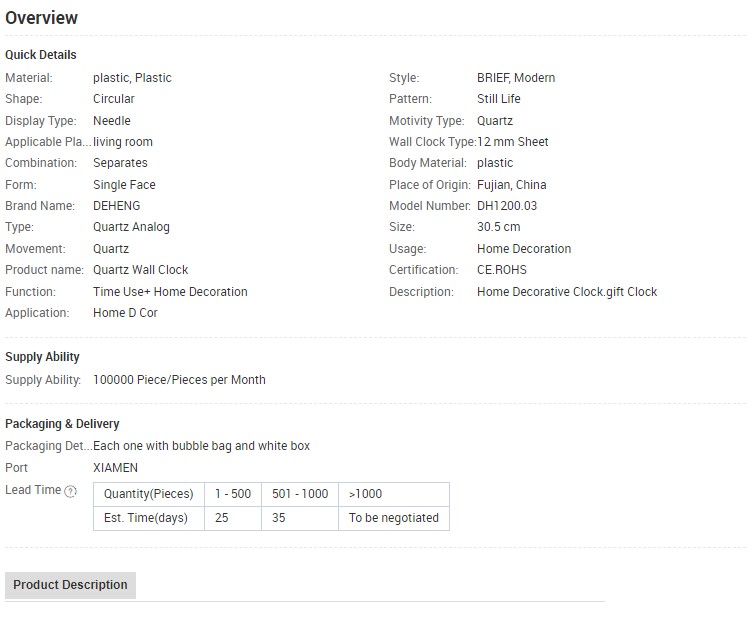Click the Motivity Type 'Quartz' value

[495, 121]
